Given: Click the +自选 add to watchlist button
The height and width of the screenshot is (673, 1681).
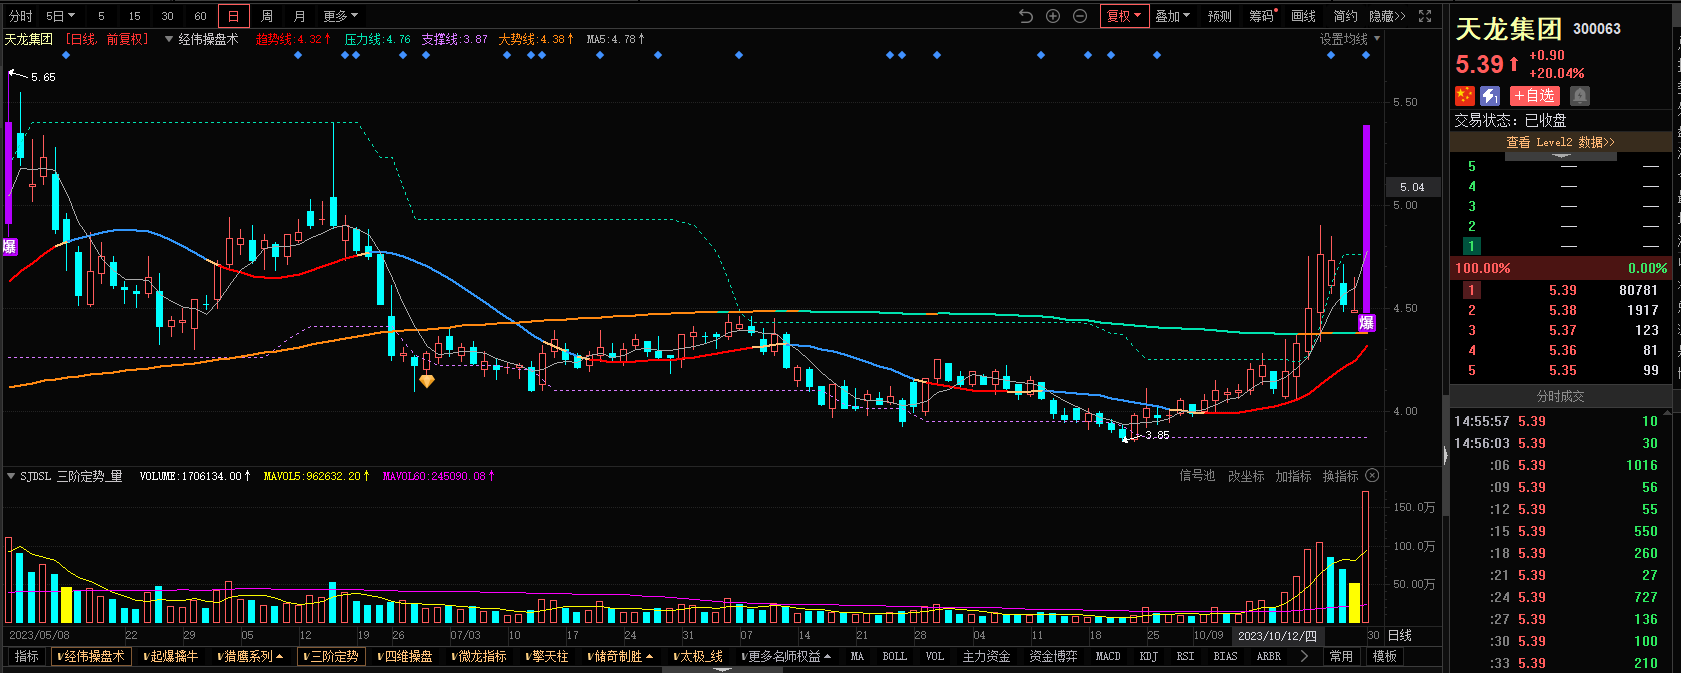Looking at the screenshot, I should pos(1534,96).
